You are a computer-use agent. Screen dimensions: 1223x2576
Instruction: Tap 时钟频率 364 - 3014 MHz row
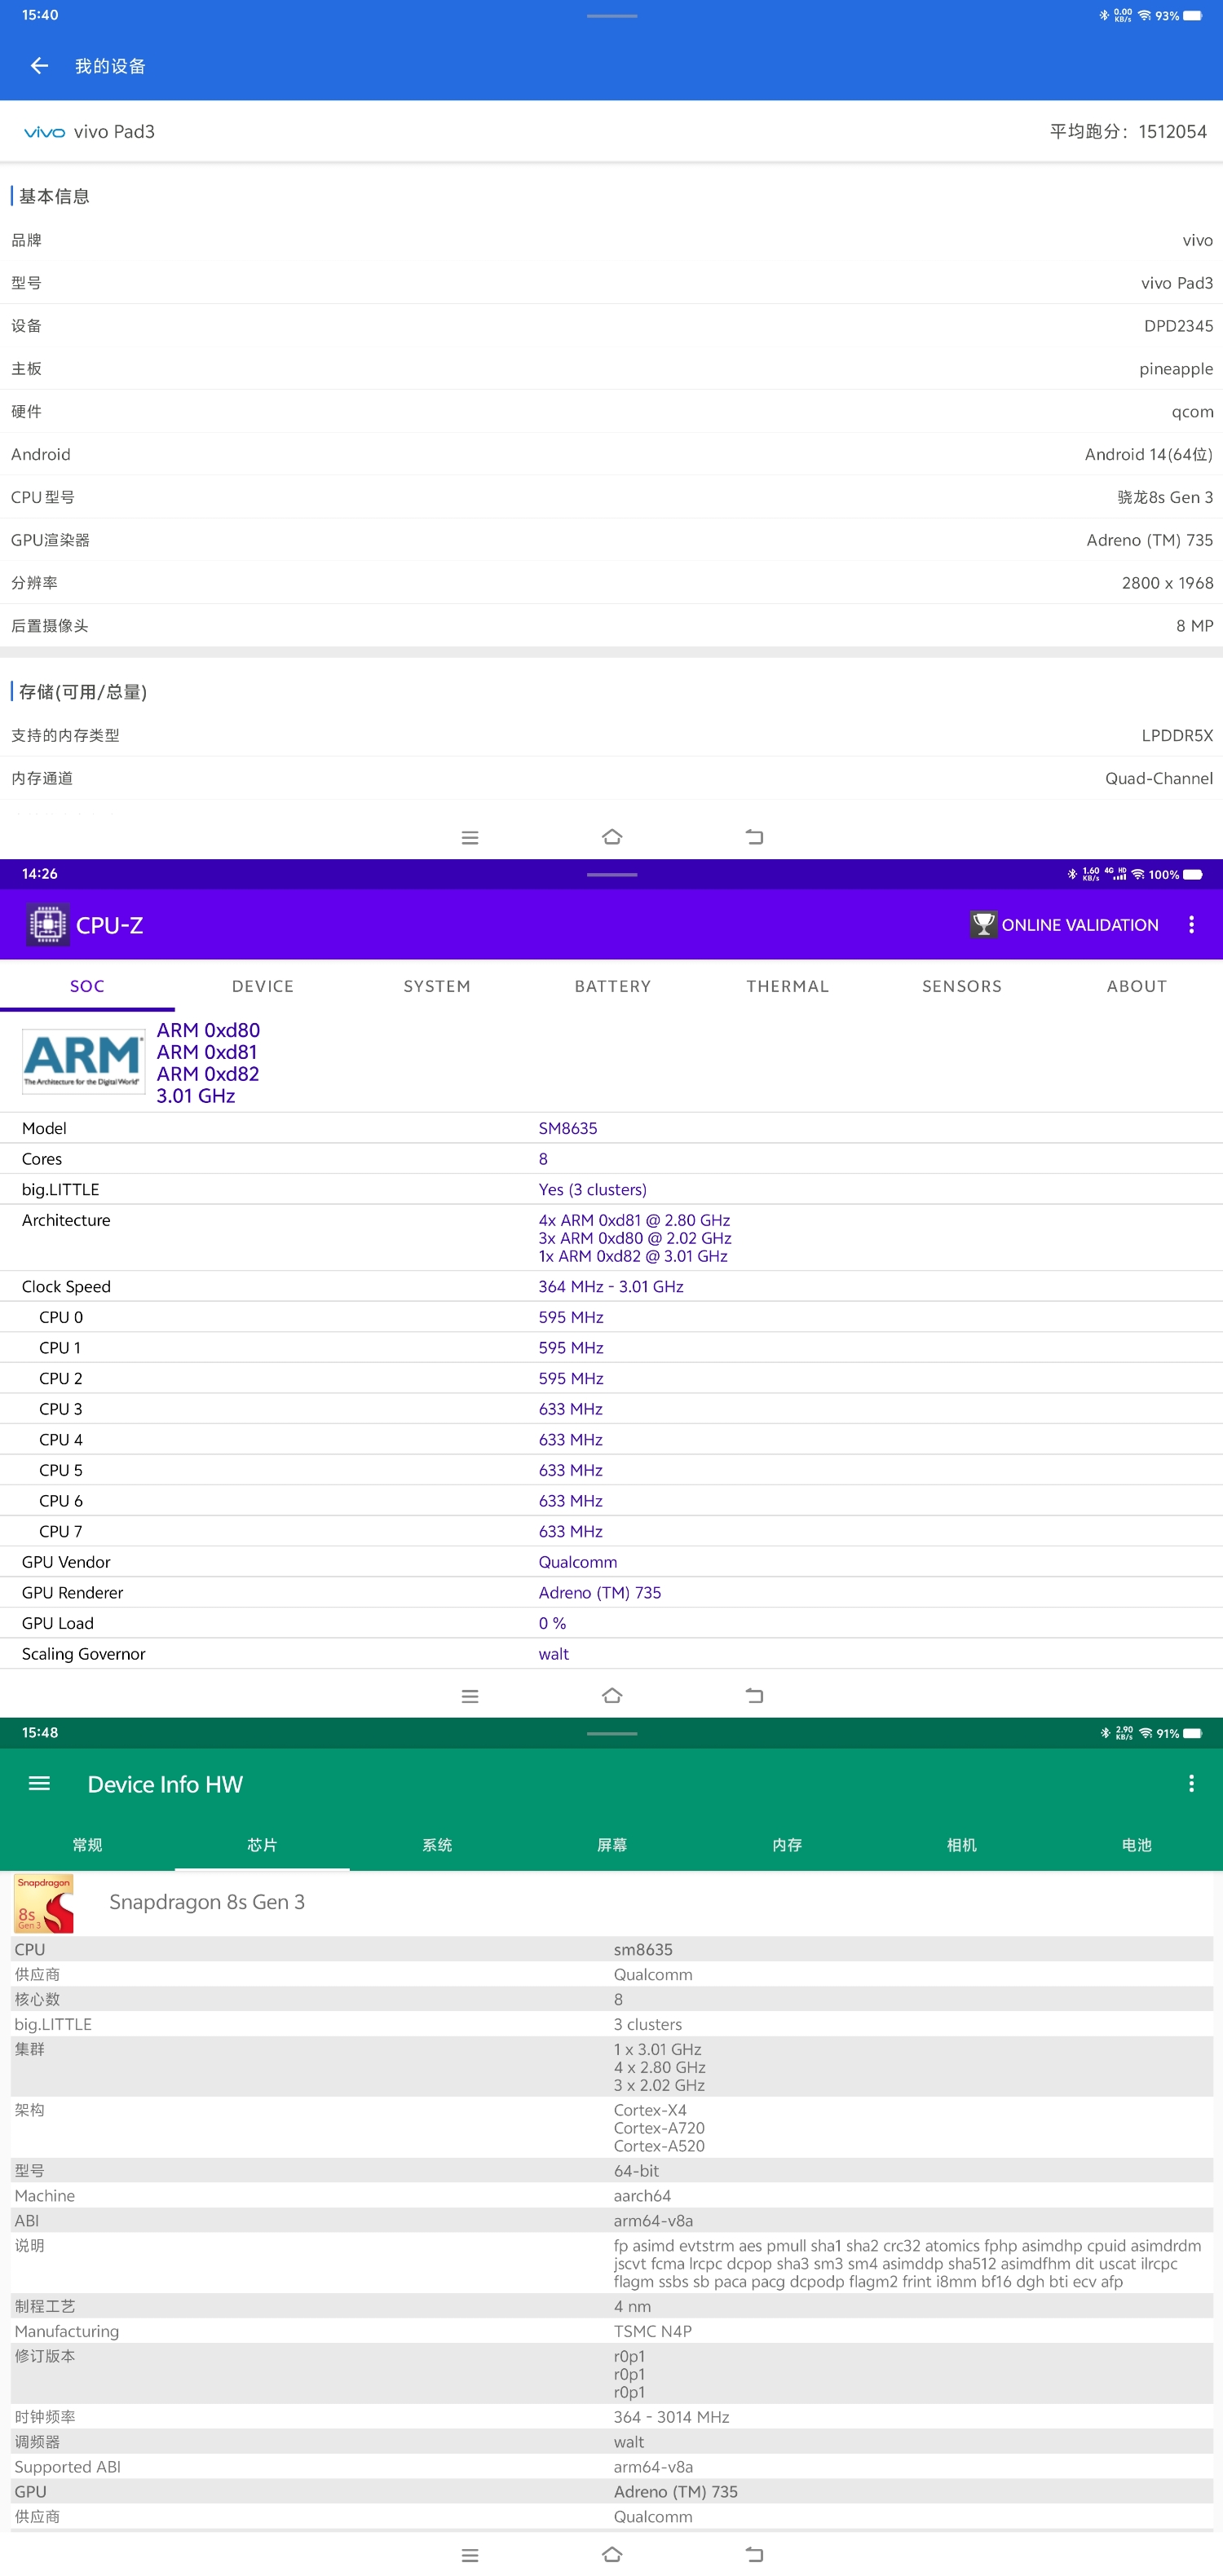pyautogui.click(x=611, y=2417)
